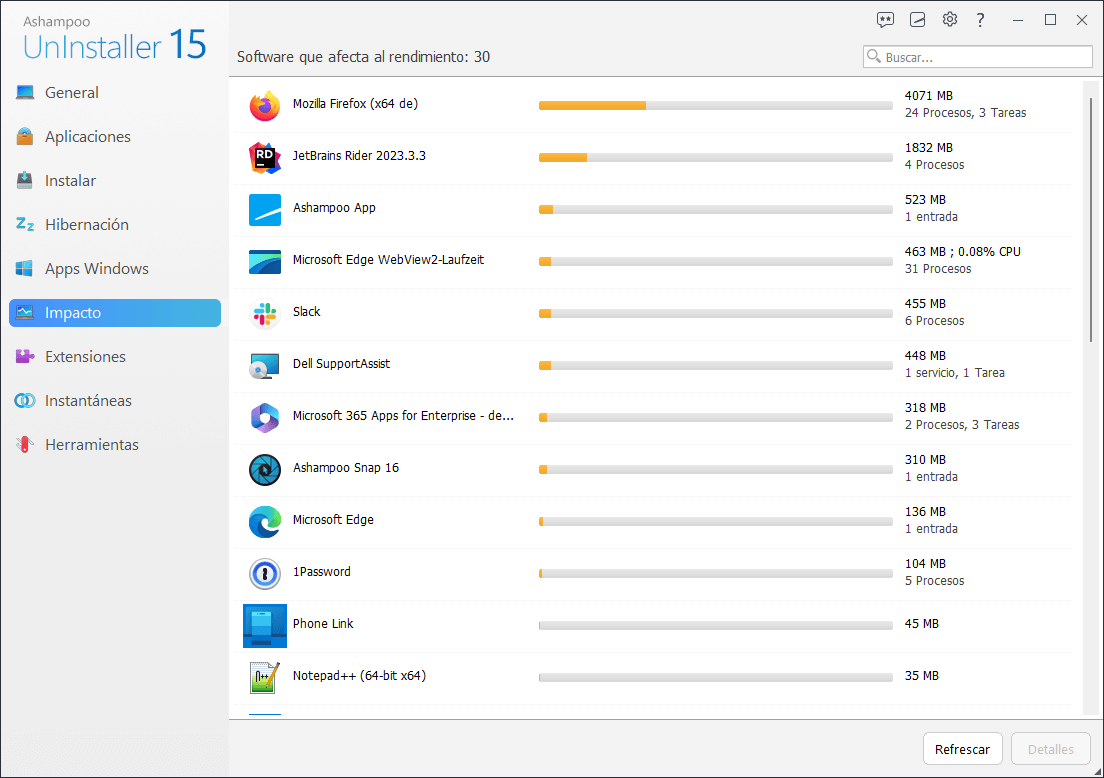Click the General sidebar monitor icon

pos(25,92)
